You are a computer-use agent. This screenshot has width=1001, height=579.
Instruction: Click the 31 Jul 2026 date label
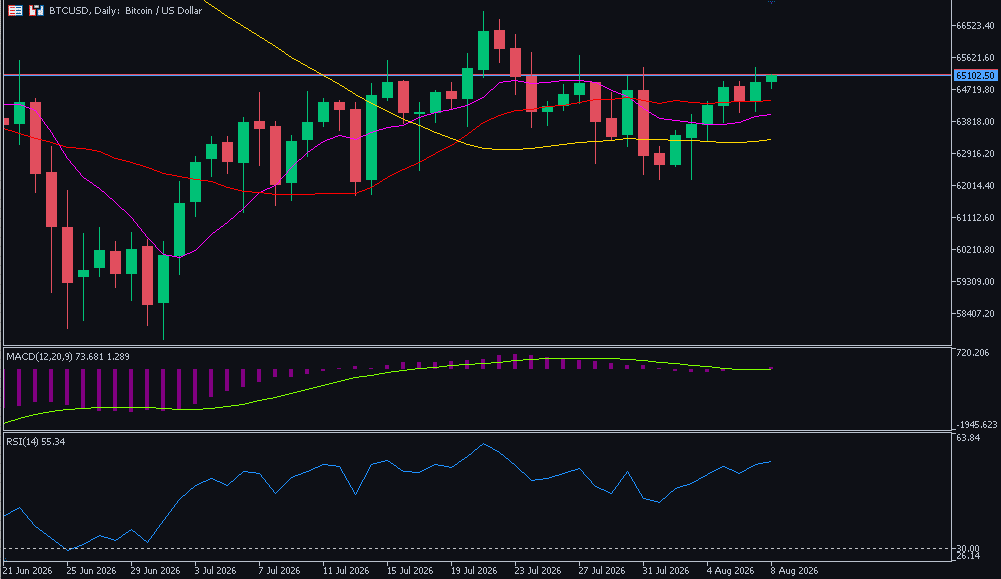[x=665, y=570]
